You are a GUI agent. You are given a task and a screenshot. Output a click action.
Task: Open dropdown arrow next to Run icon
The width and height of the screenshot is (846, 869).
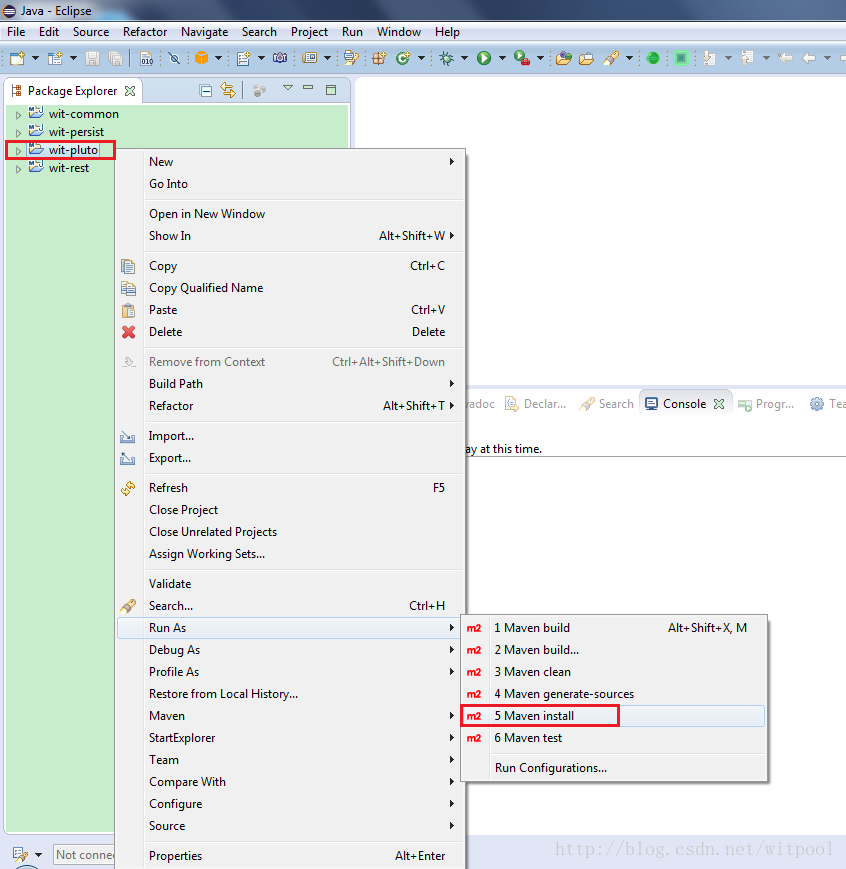coord(502,58)
